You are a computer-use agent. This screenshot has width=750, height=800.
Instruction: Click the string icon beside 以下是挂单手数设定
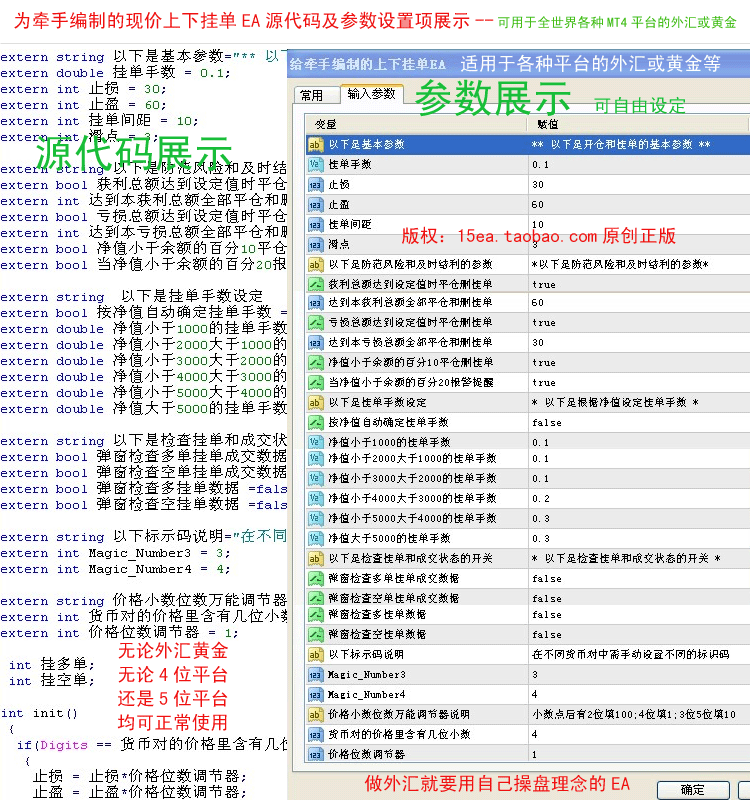pos(315,403)
